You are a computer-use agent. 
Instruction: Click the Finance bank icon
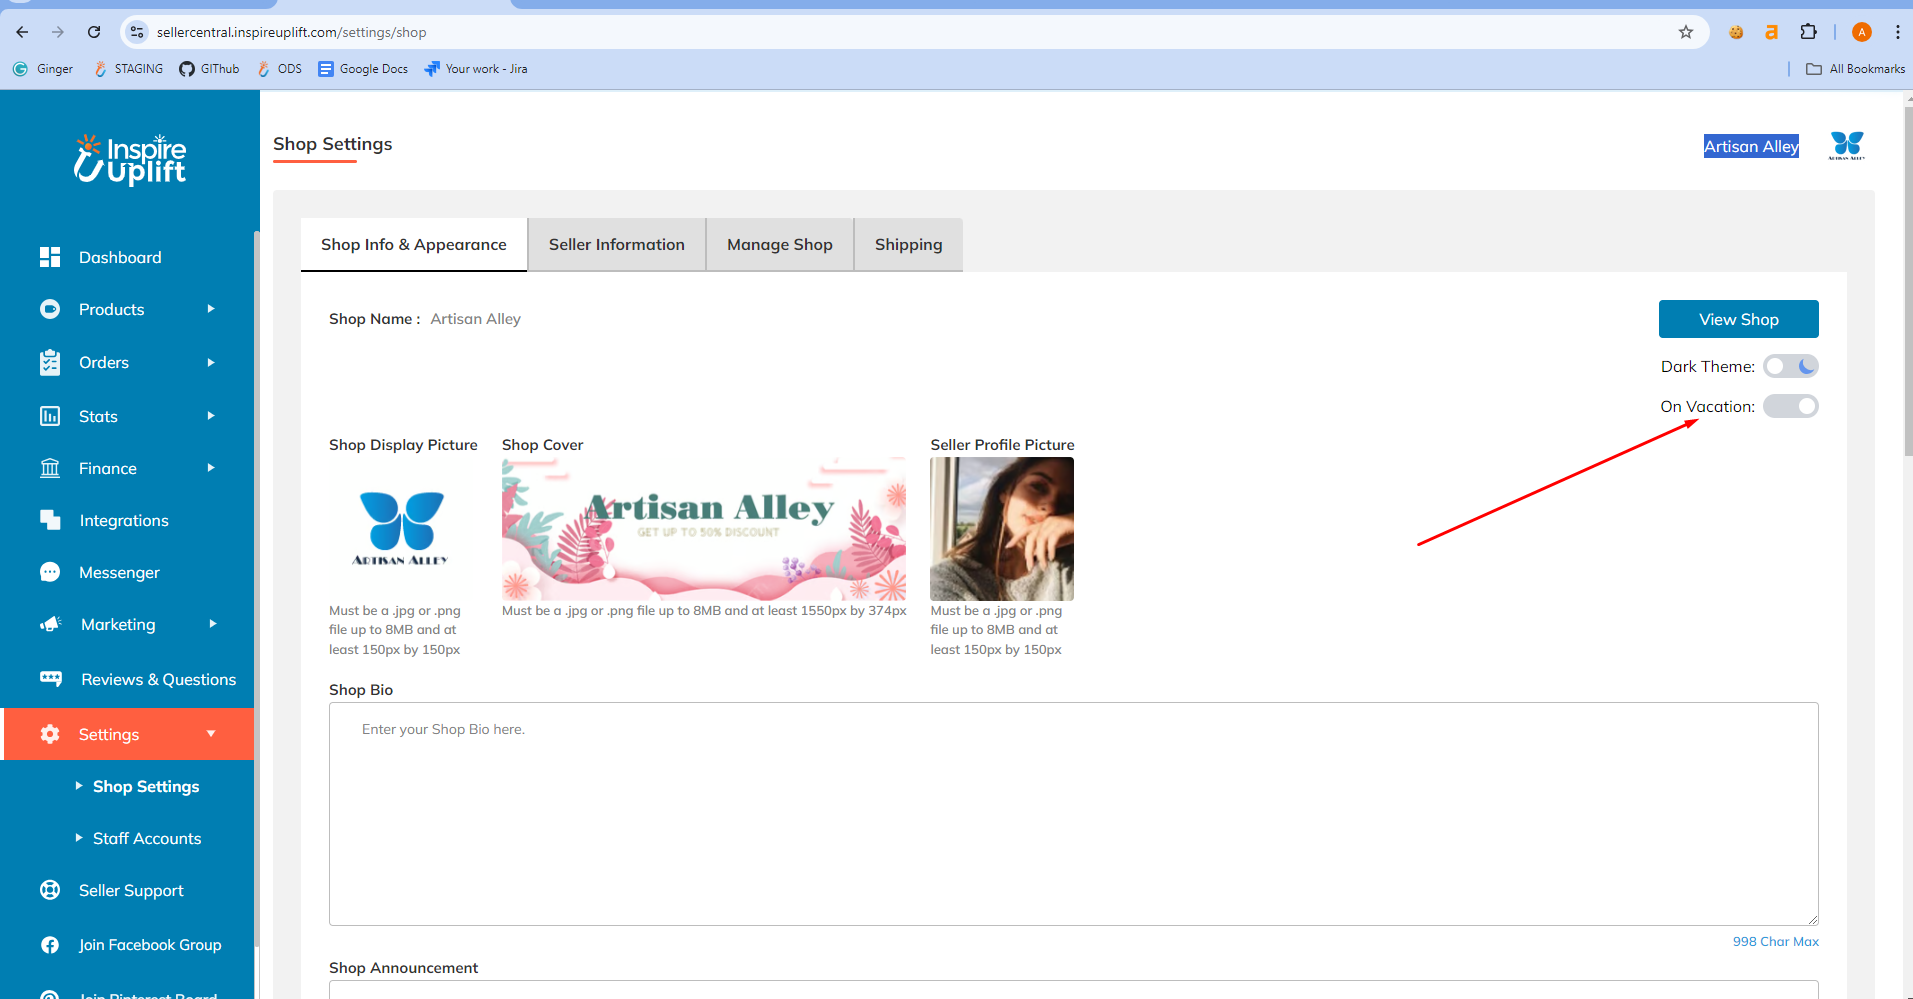click(x=50, y=468)
